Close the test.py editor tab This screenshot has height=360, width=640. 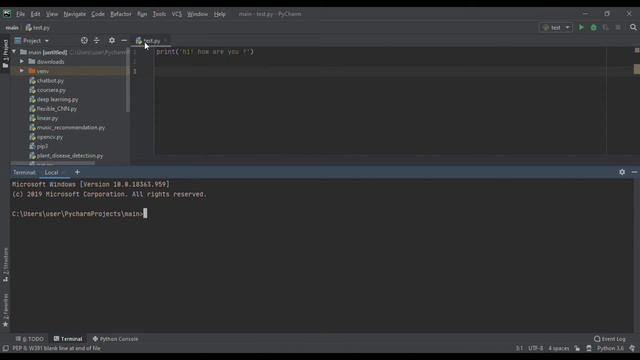click(165, 41)
